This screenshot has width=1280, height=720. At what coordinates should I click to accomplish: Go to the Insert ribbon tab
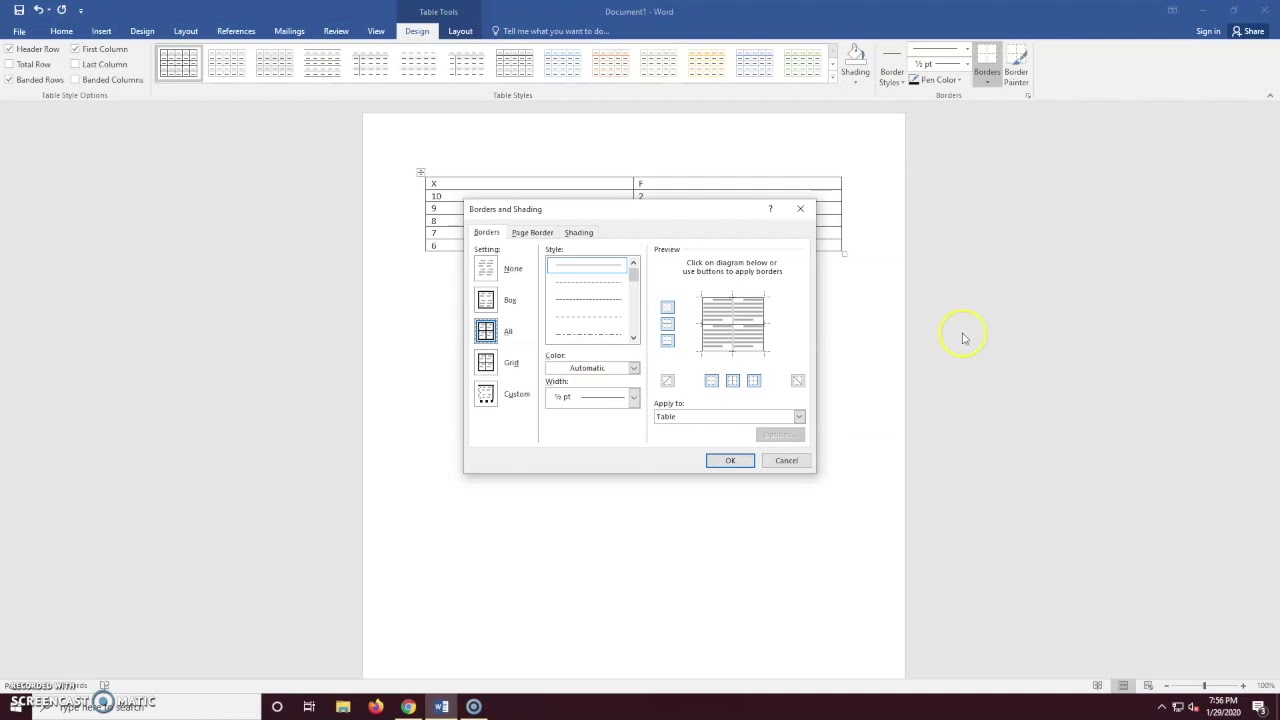(x=101, y=31)
